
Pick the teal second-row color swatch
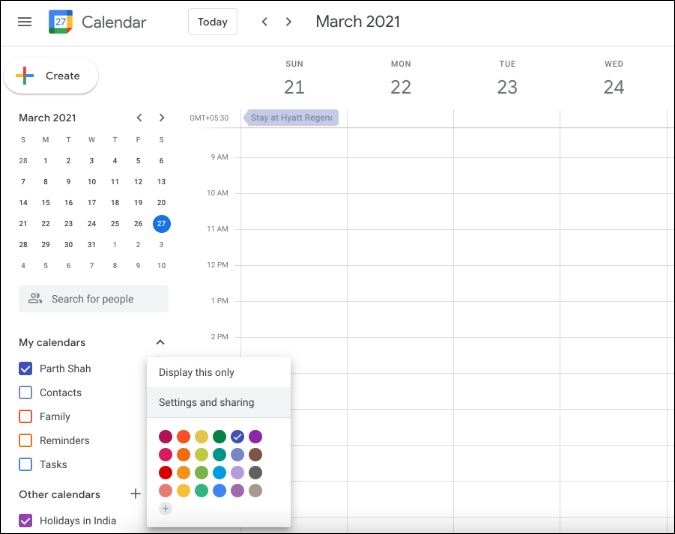coord(219,454)
